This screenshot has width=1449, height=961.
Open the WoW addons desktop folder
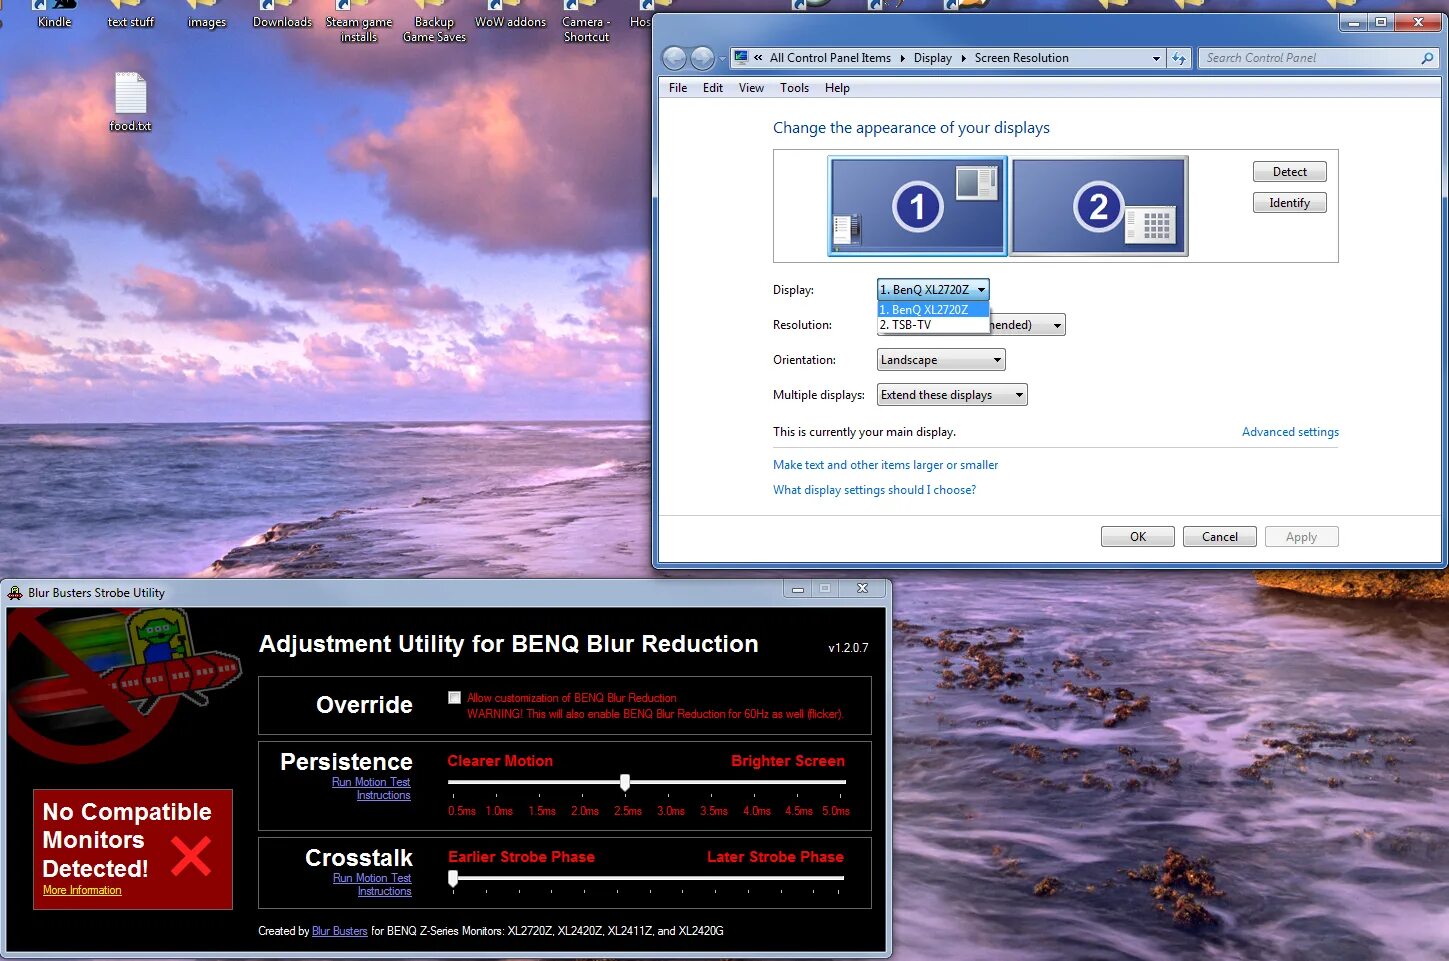[x=510, y=15]
